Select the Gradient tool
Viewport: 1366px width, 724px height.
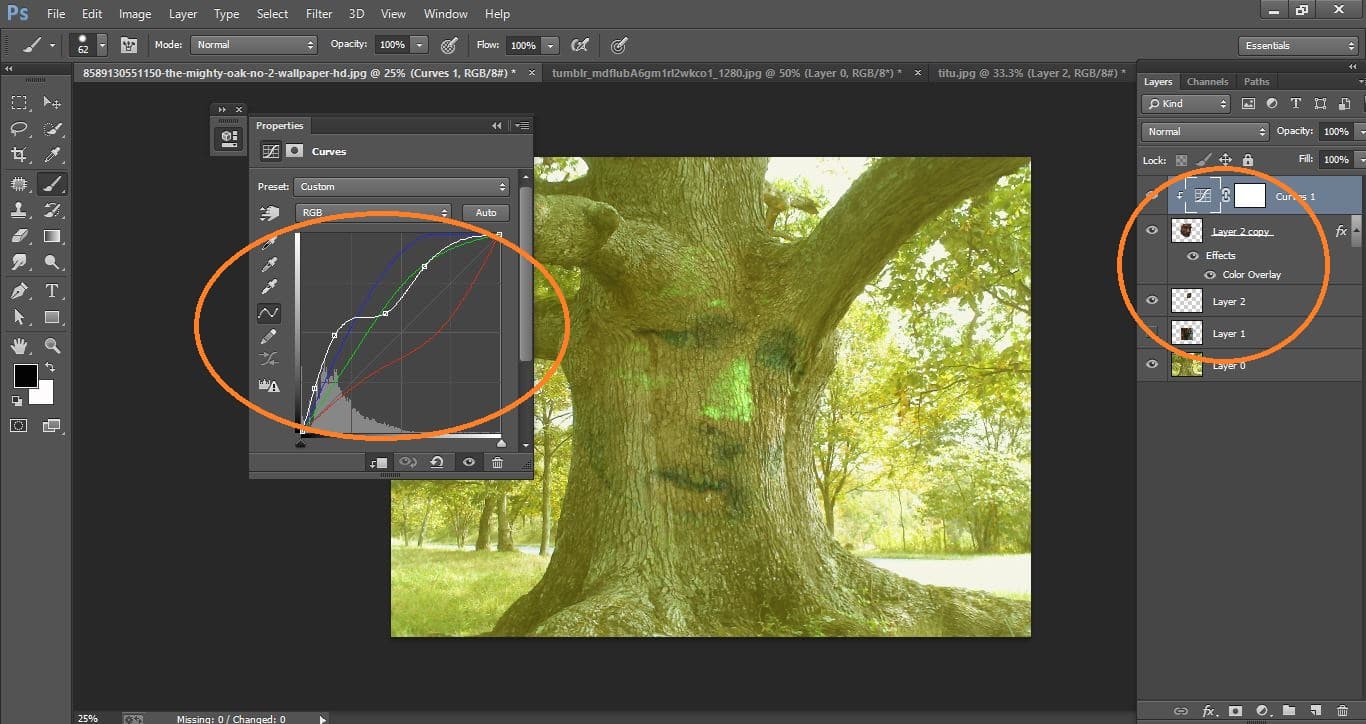[x=53, y=236]
